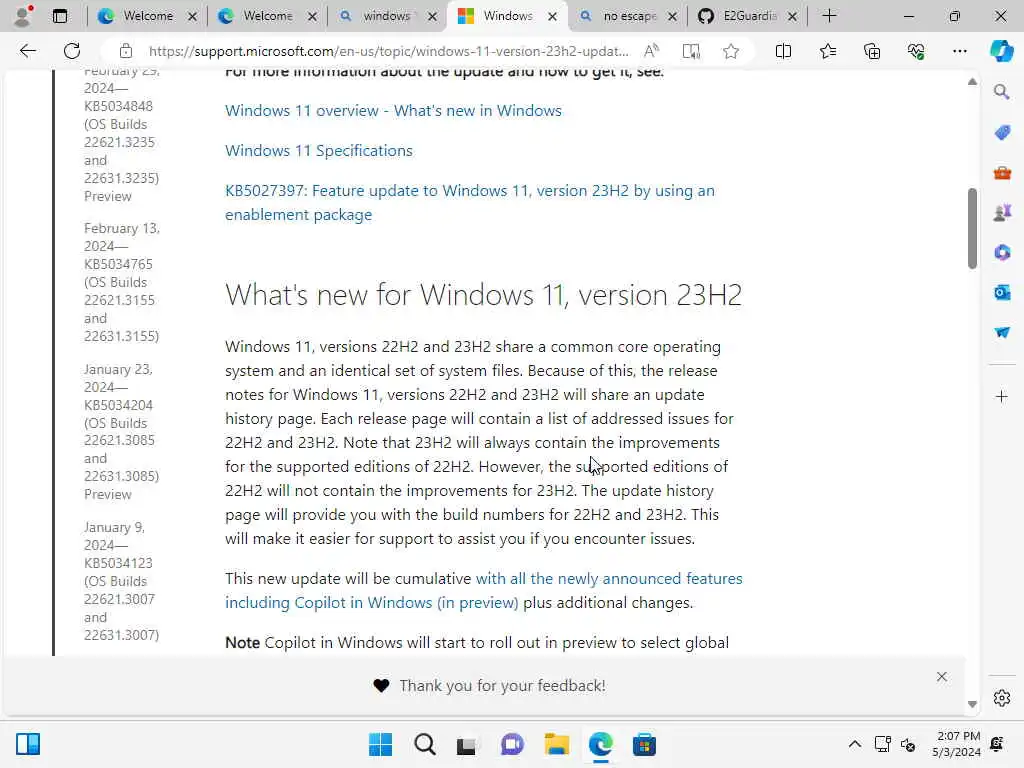The width and height of the screenshot is (1024, 768).
Task: Open Collections panel
Action: pos(872,51)
